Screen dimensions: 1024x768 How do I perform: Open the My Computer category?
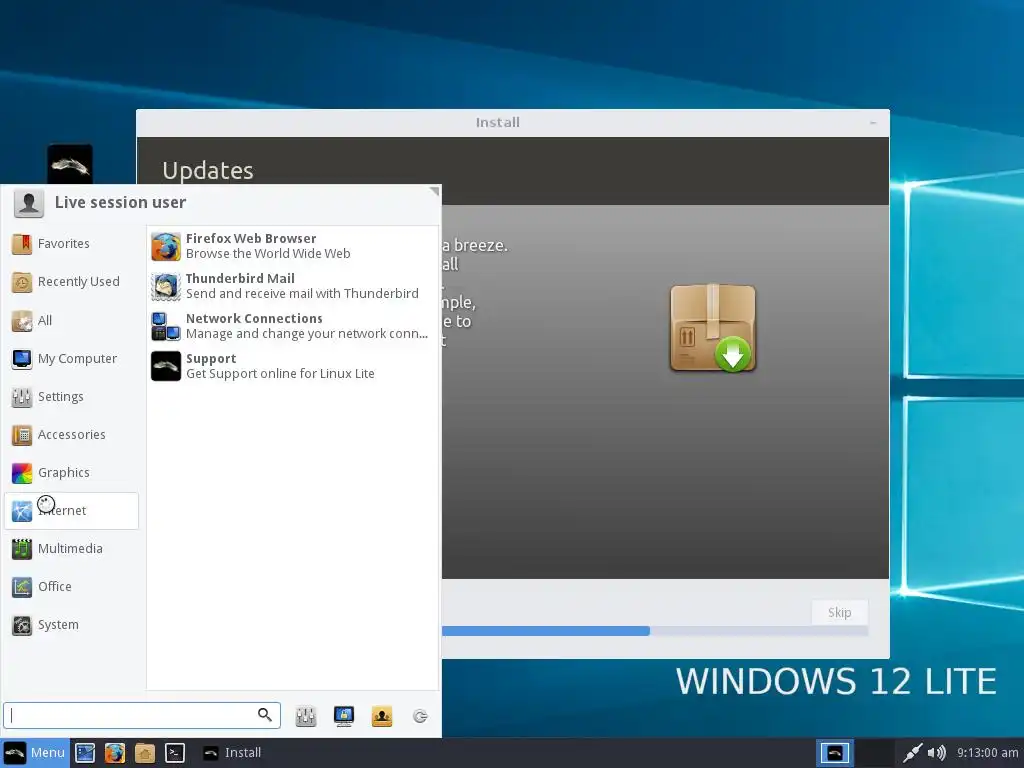click(71, 359)
